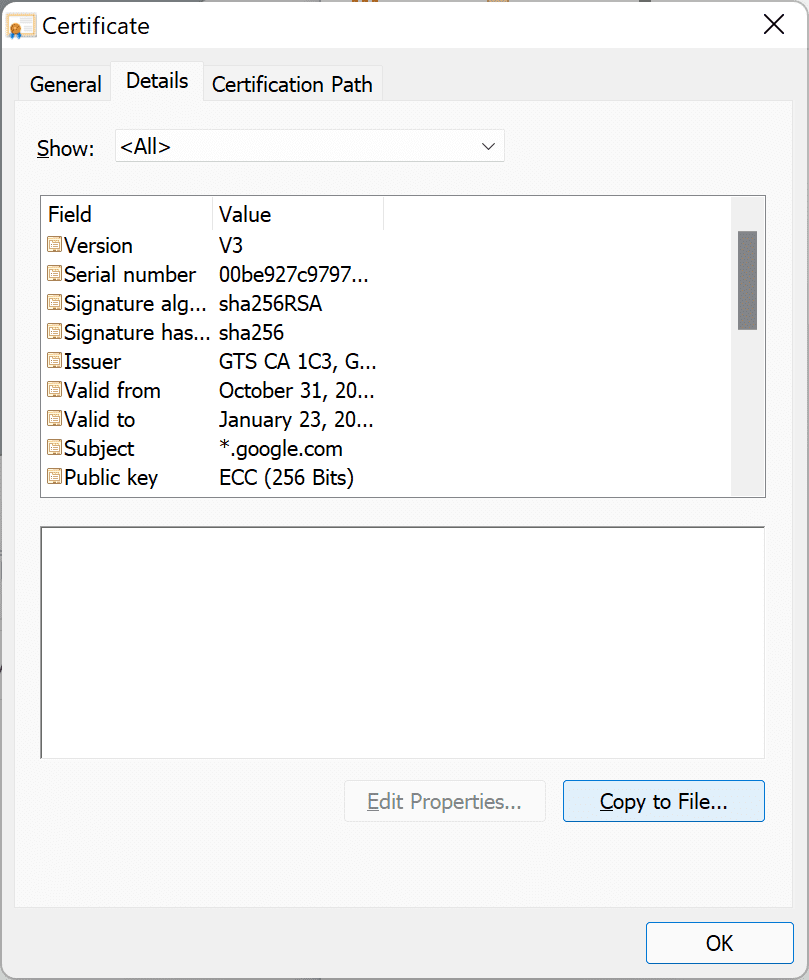Image resolution: width=809 pixels, height=980 pixels.
Task: Click the Serial number field icon
Action: [54, 274]
